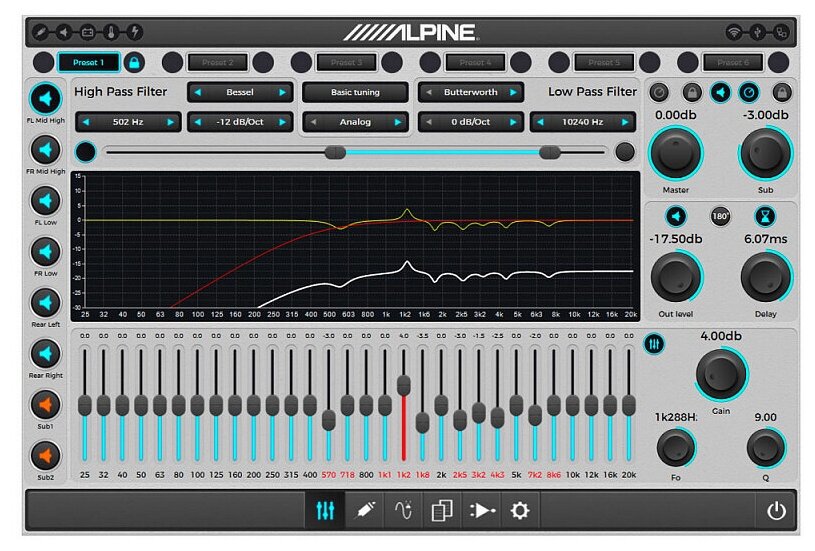Increase the 502 Hz high pass frequency
The height and width of the screenshot is (551, 815).
tap(170, 122)
